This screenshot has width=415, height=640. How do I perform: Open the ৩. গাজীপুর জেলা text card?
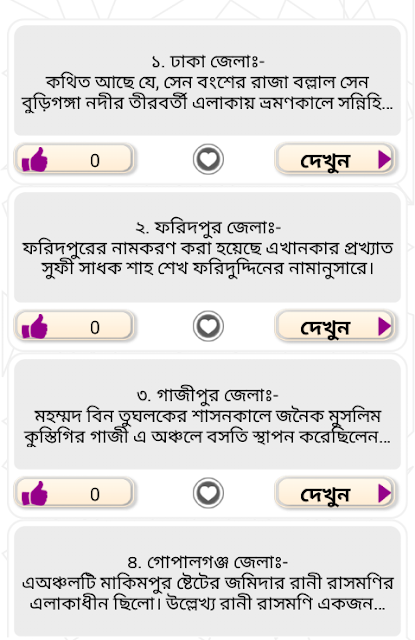coord(207,414)
